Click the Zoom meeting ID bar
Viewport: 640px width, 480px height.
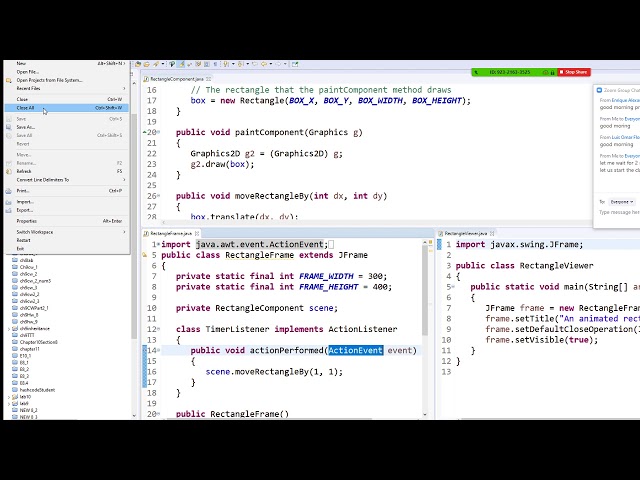point(509,72)
